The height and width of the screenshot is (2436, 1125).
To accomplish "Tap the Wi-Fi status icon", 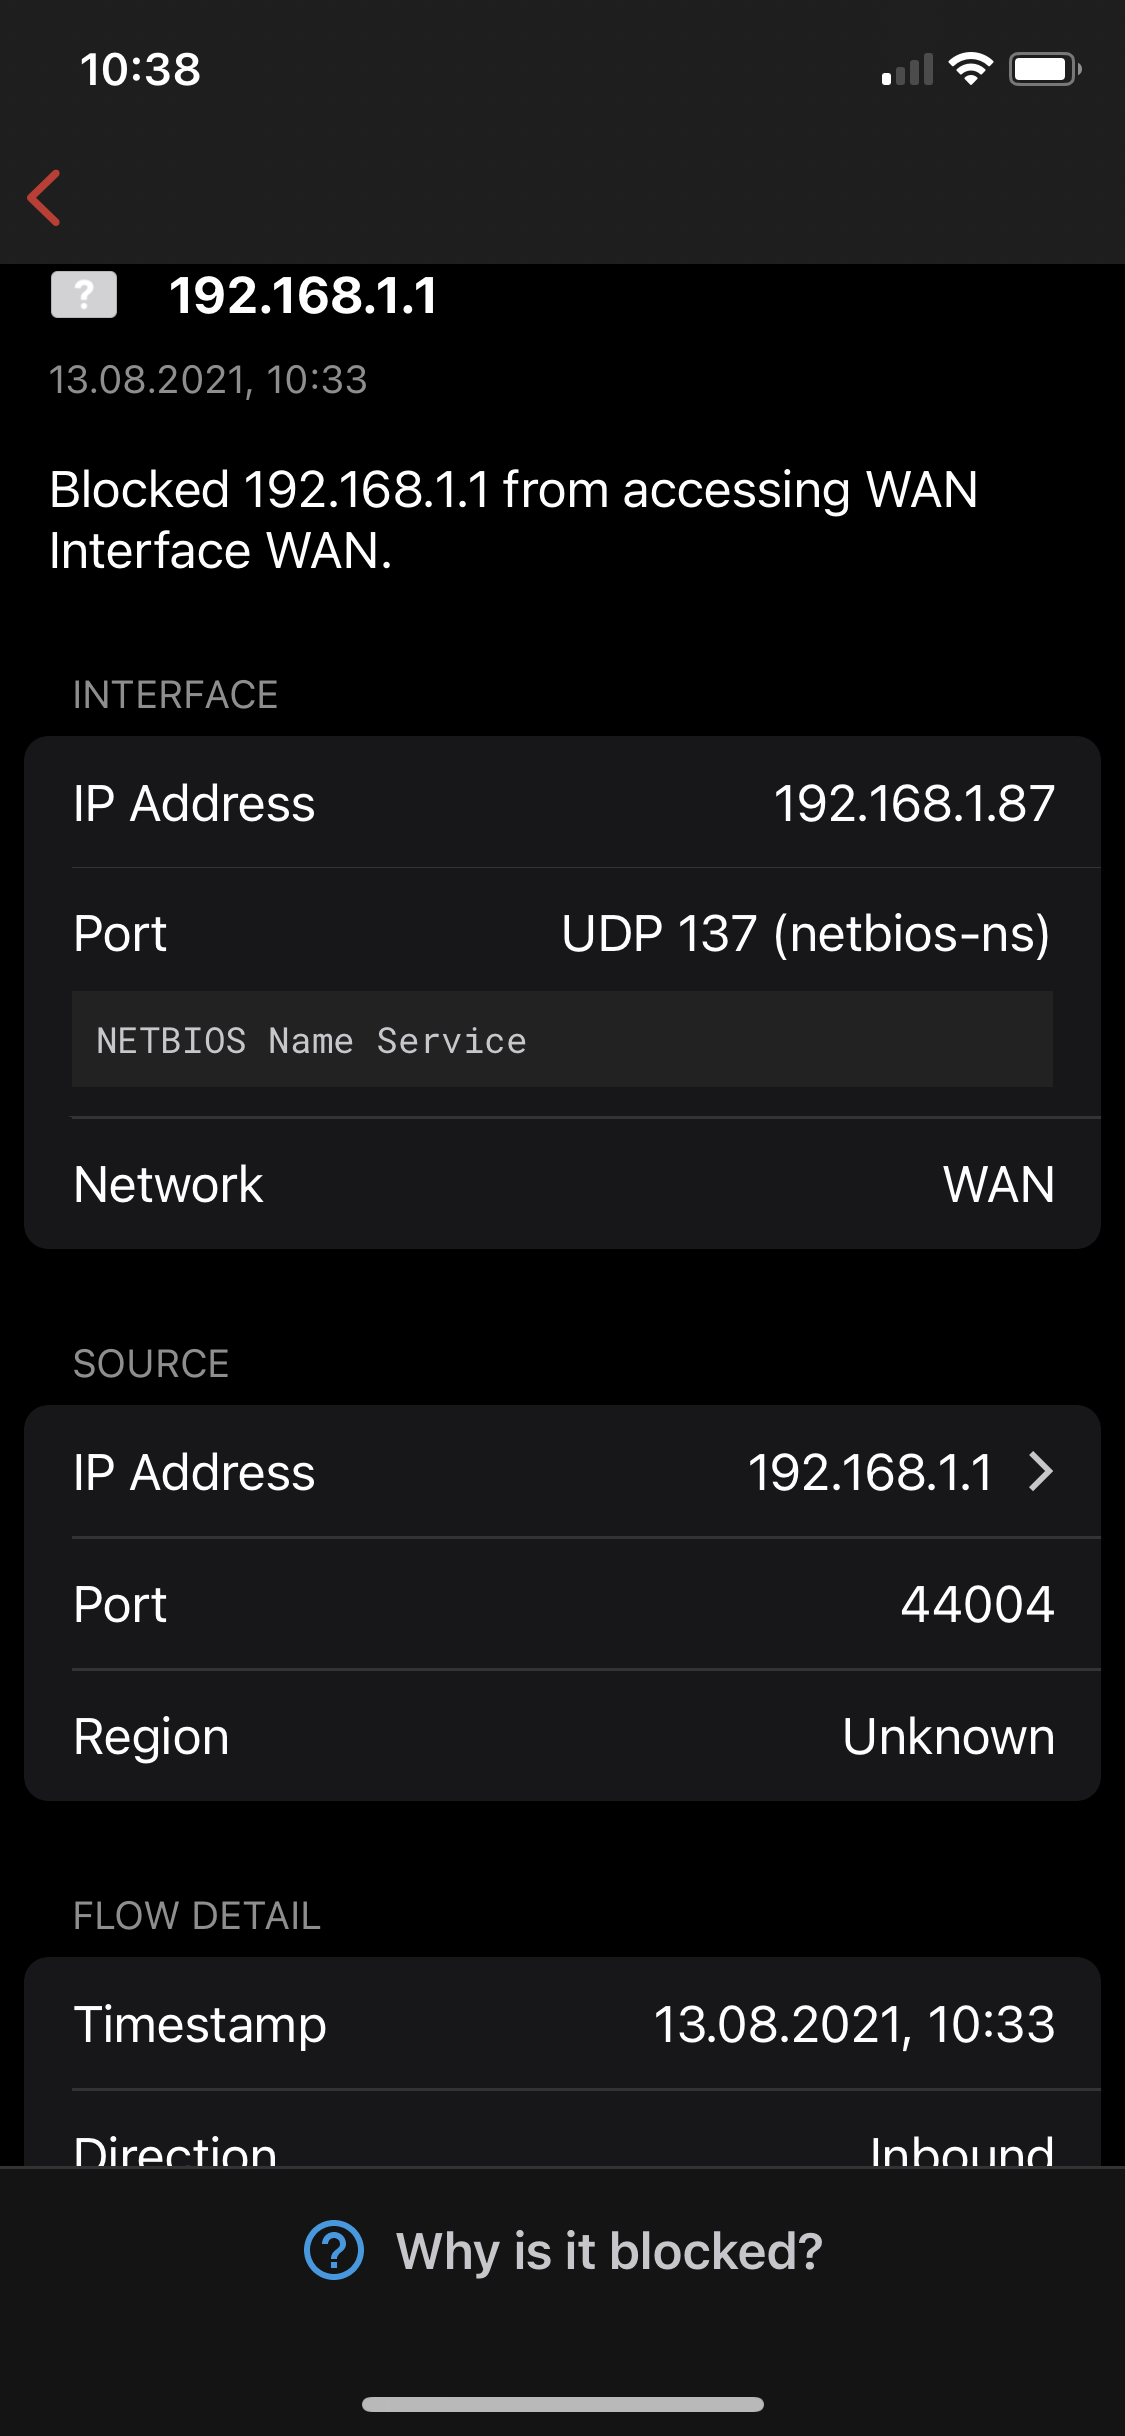I will pyautogui.click(x=970, y=69).
